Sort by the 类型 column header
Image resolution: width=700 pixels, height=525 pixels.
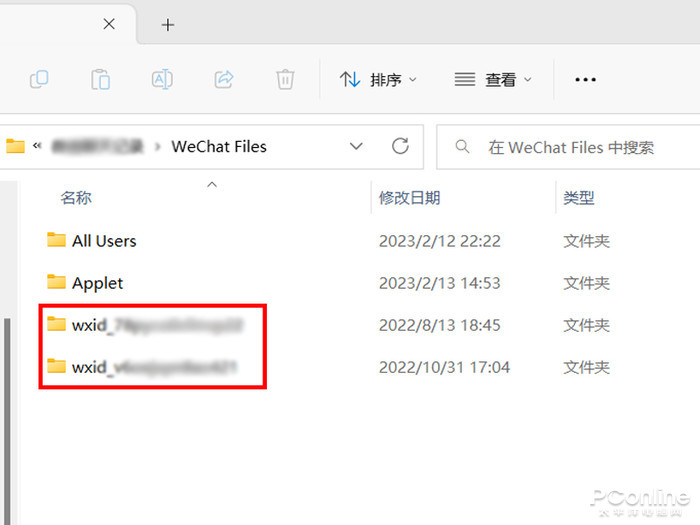pyautogui.click(x=579, y=198)
